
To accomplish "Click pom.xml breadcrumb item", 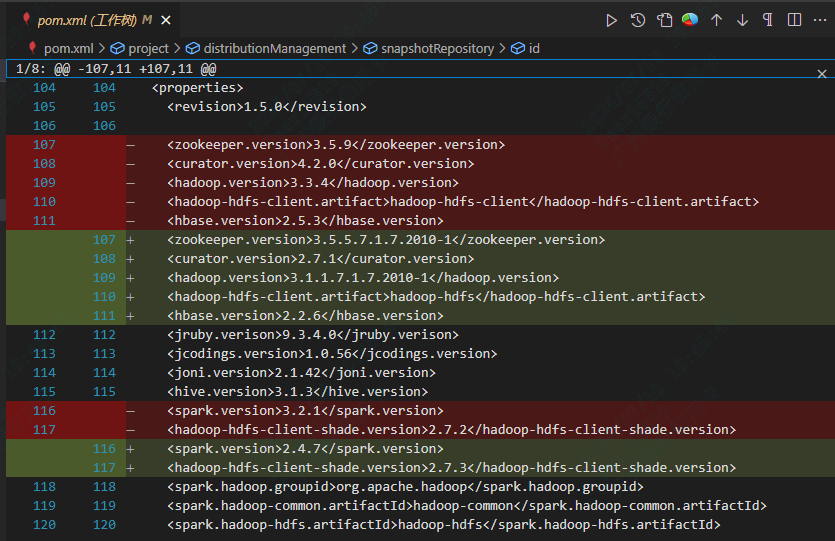I will click(69, 48).
